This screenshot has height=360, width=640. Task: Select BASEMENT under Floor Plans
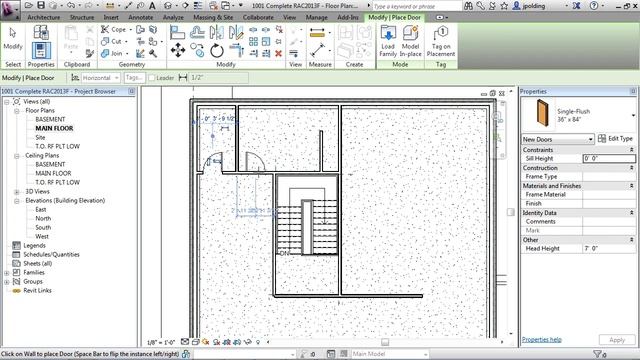pos(50,119)
